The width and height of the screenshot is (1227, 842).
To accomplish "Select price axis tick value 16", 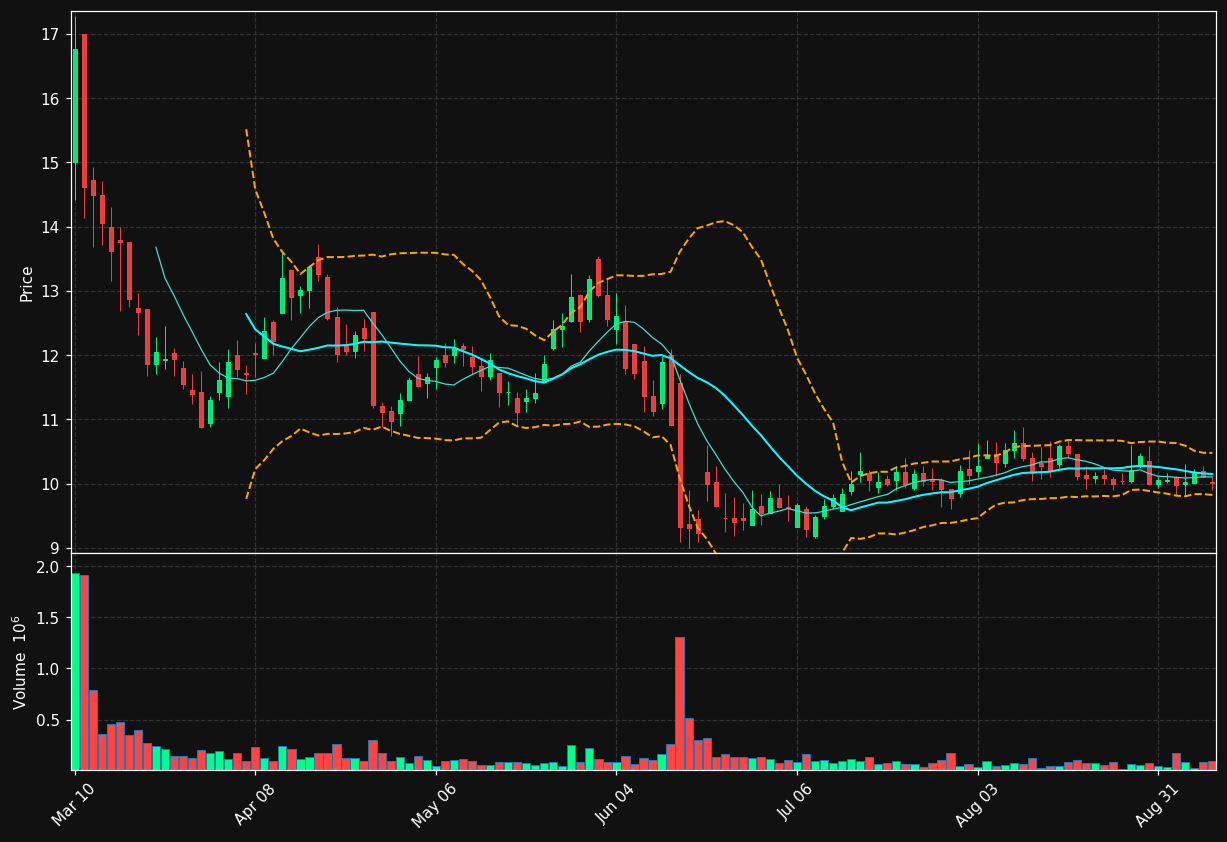I will [50, 99].
